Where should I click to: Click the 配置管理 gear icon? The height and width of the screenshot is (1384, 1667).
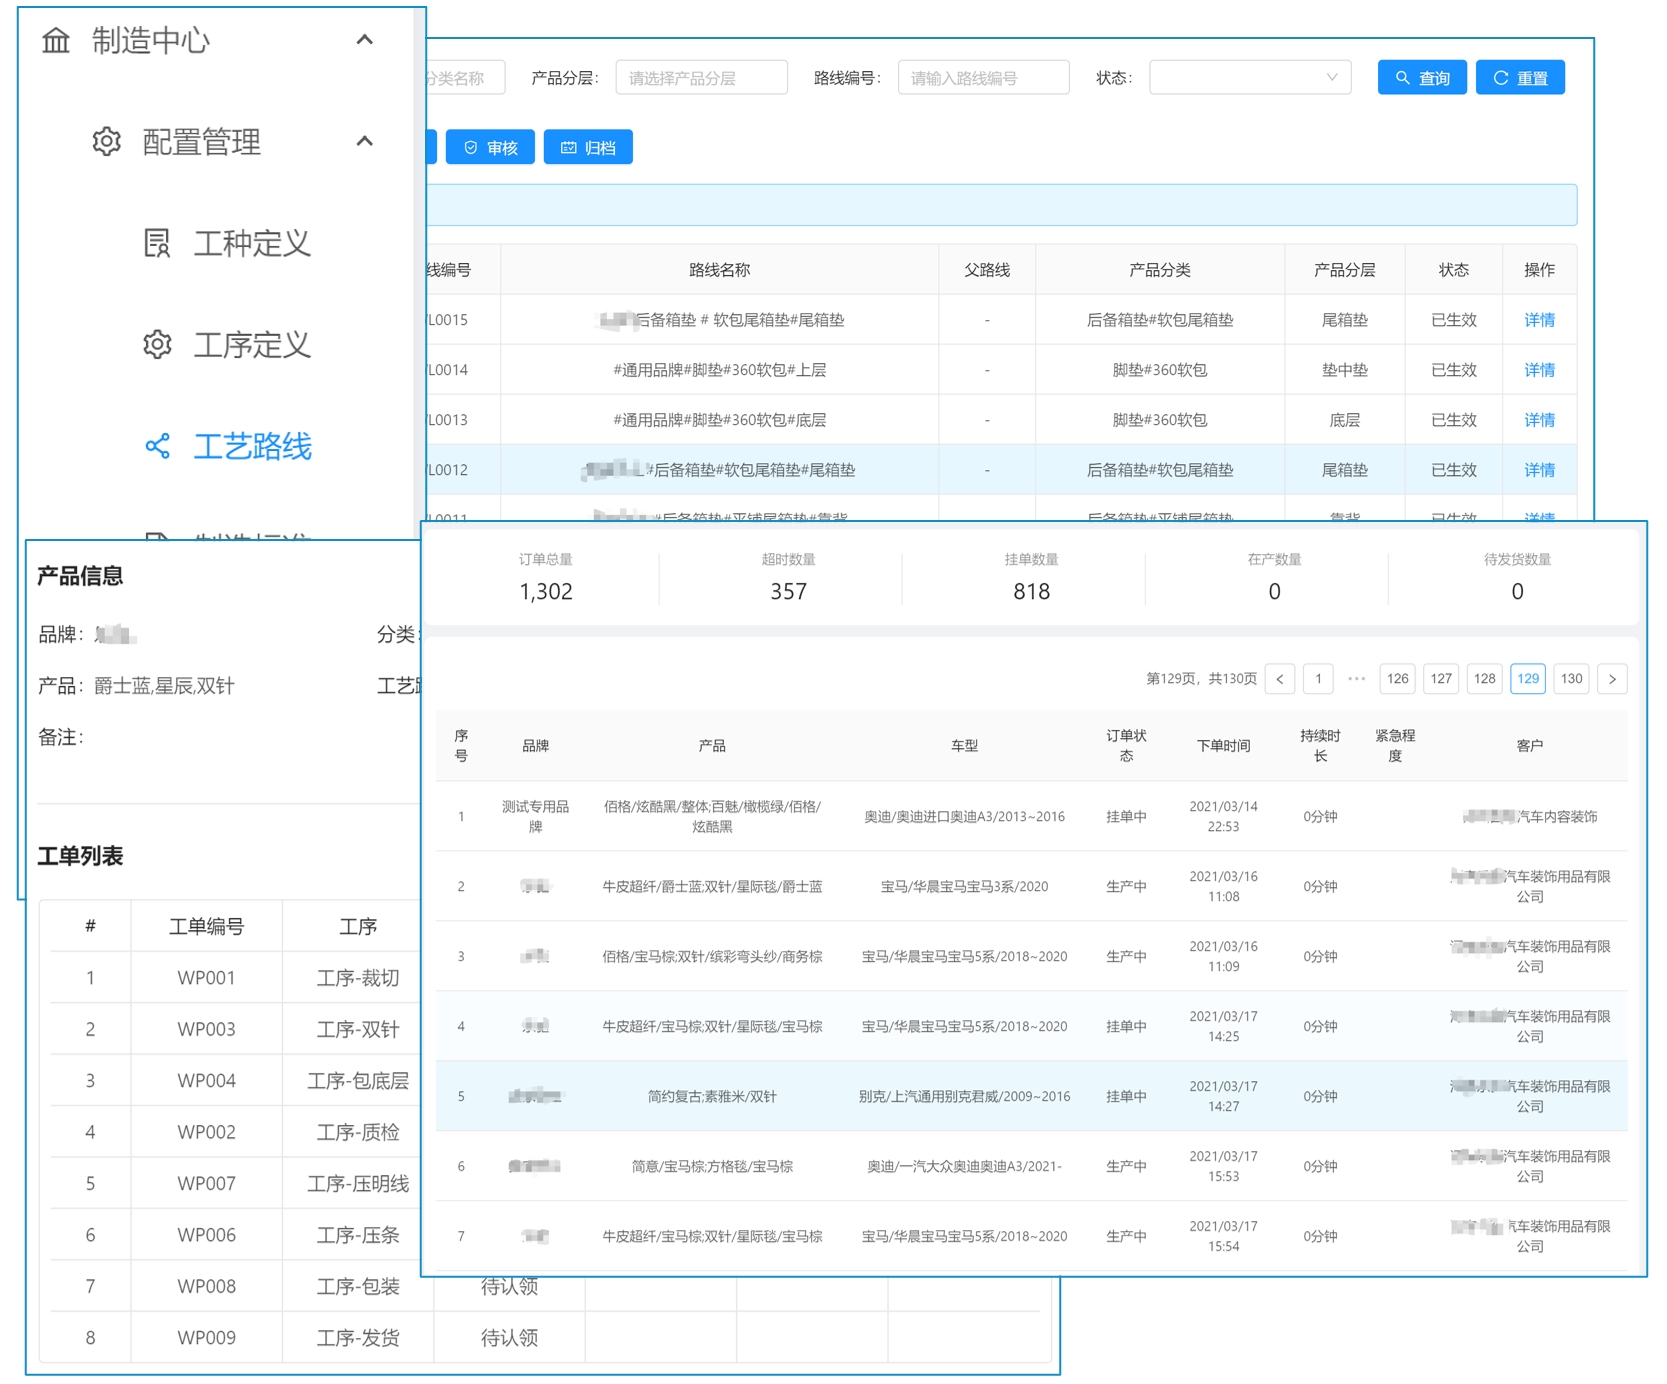tap(106, 142)
